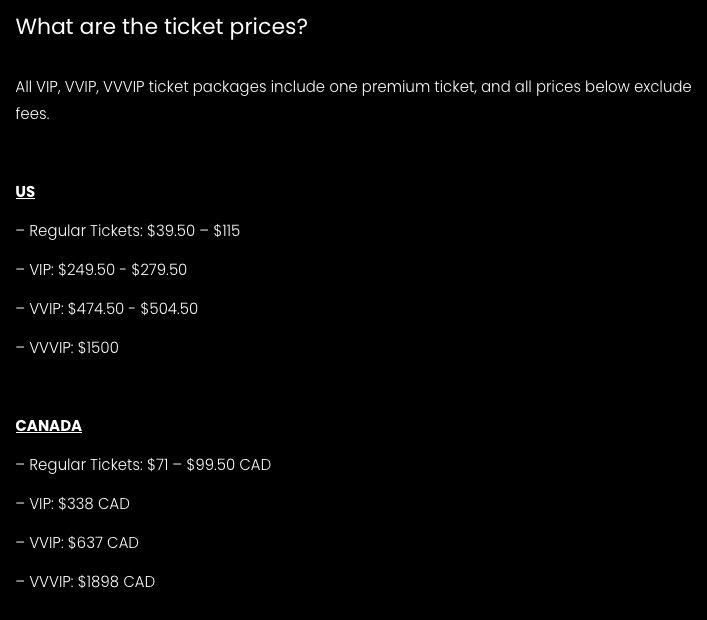The height and width of the screenshot is (620, 707).
Task: Click the "What are the ticket prices?" heading
Action: 161,27
